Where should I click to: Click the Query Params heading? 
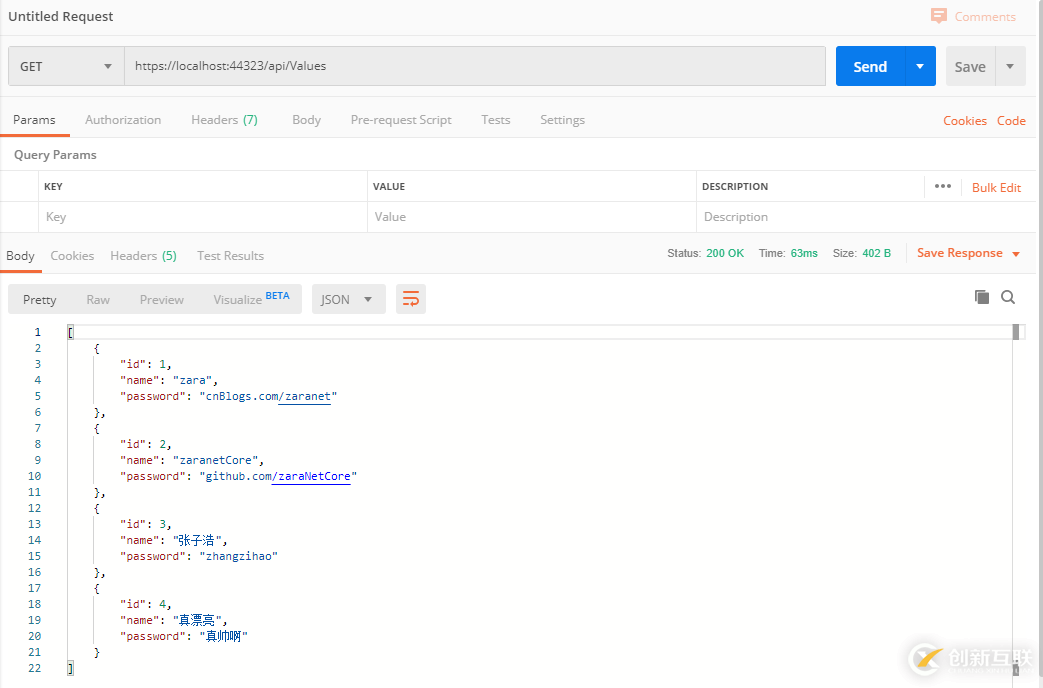[55, 154]
